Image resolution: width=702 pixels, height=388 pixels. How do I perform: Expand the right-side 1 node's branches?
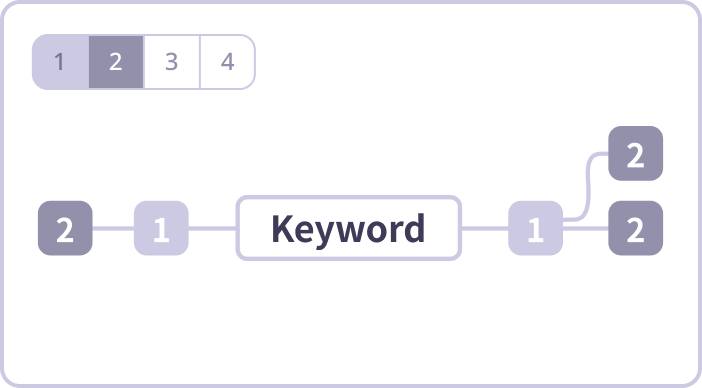[x=535, y=228]
